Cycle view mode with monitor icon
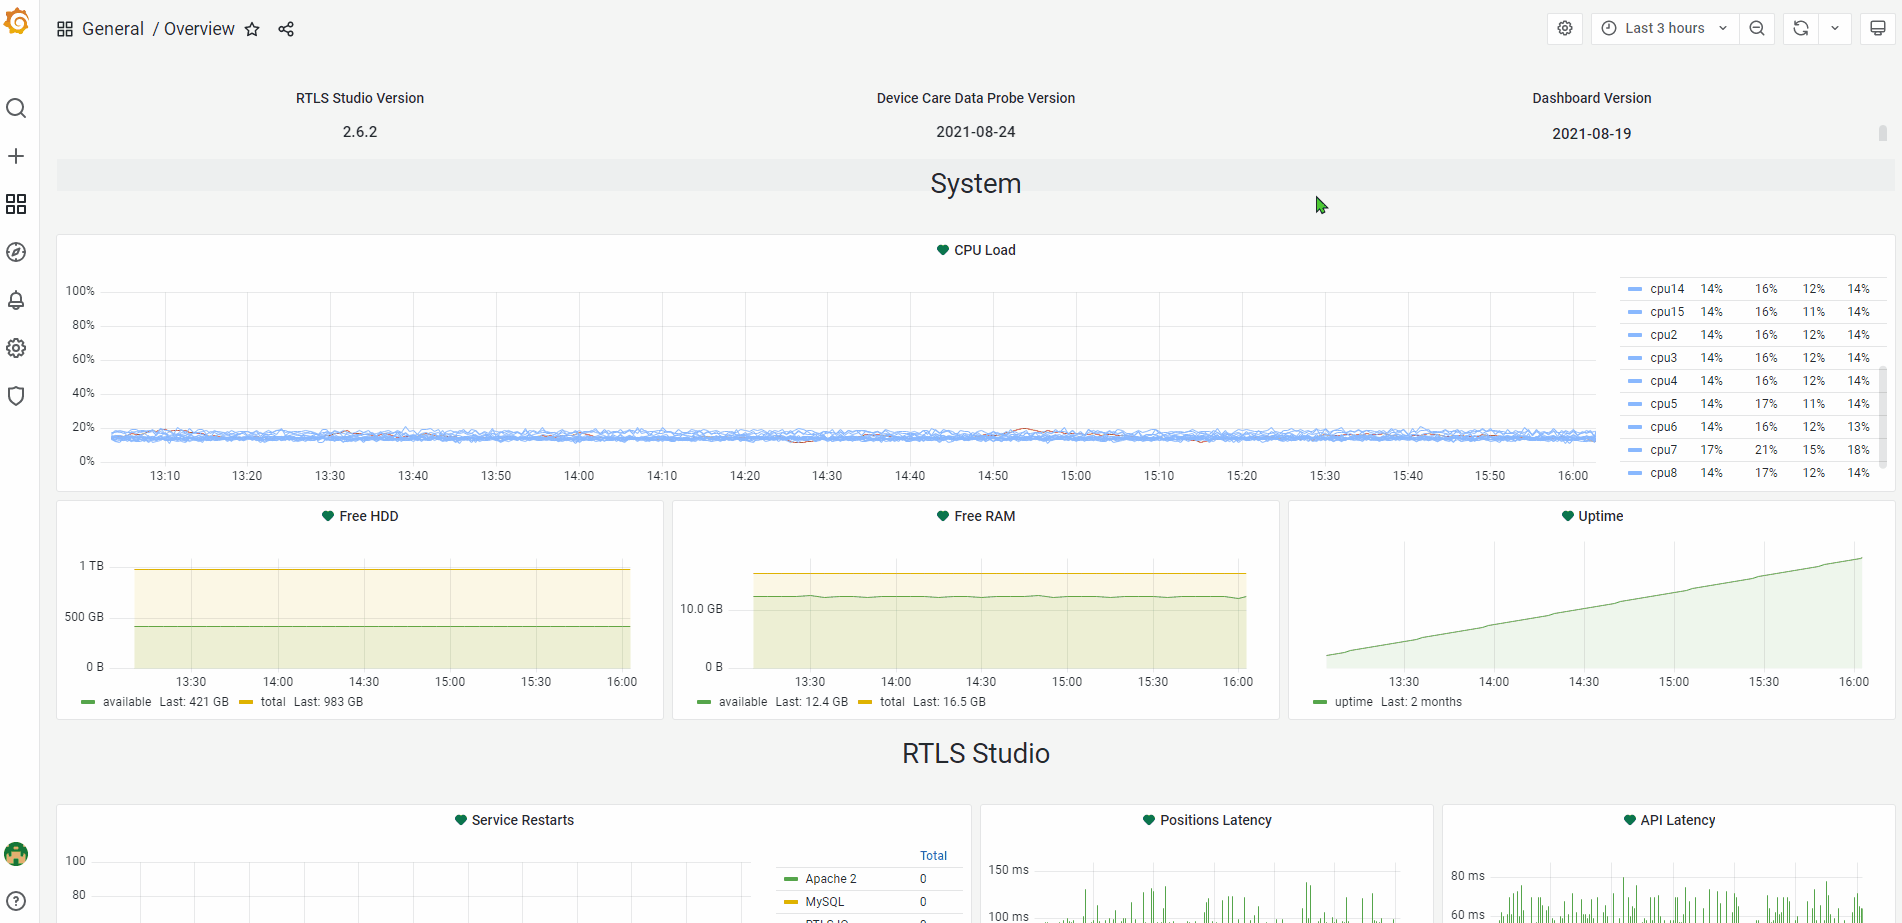Screen dimensions: 1902x923 (x=1878, y=28)
